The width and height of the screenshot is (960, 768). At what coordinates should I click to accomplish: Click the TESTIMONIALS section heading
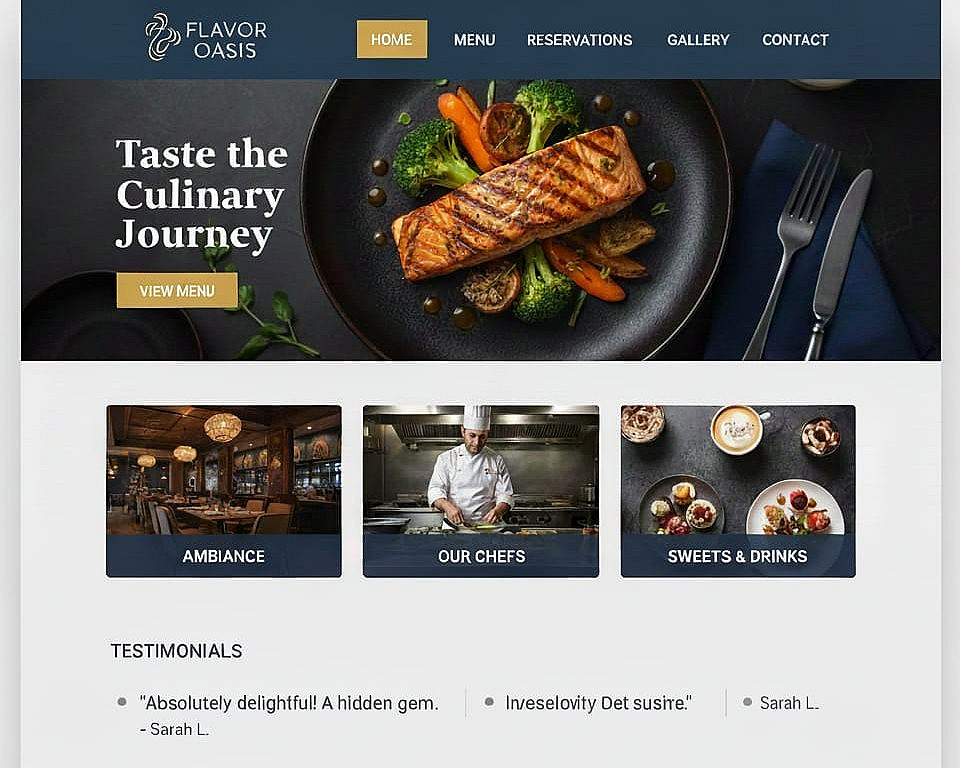[x=176, y=651]
